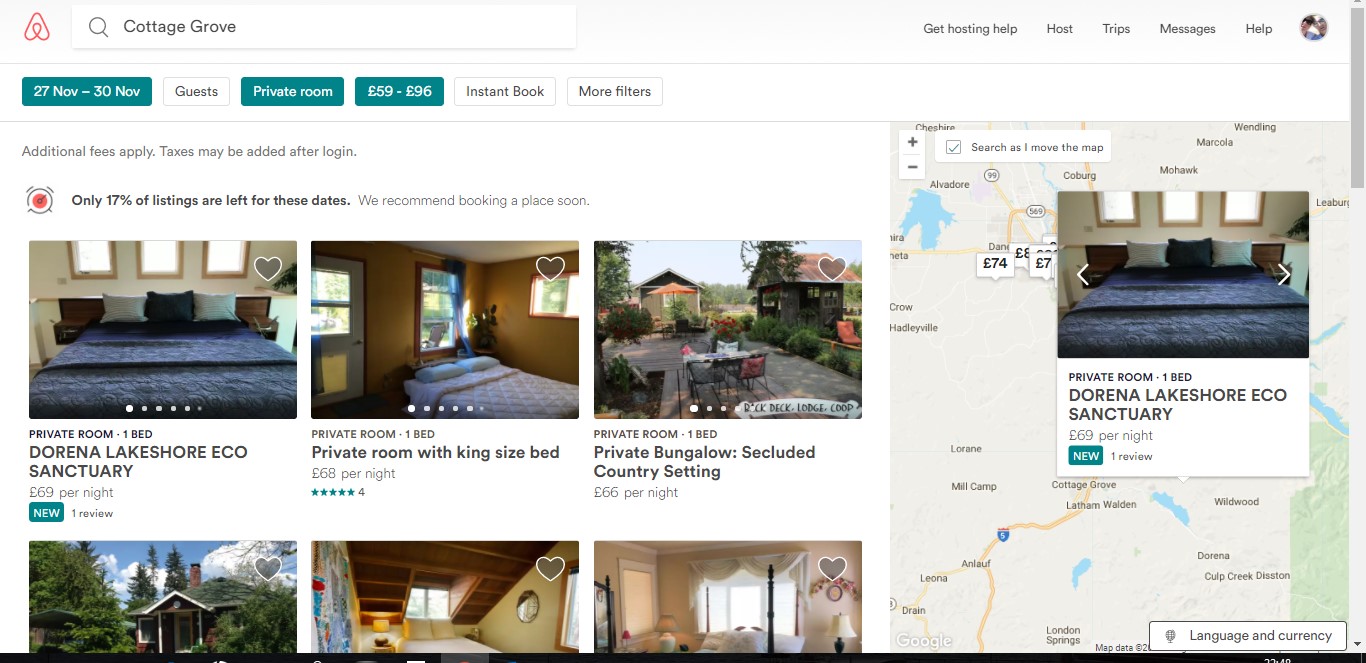Adjust the £59 - £96 price range filter
1366x663 pixels.
click(399, 91)
